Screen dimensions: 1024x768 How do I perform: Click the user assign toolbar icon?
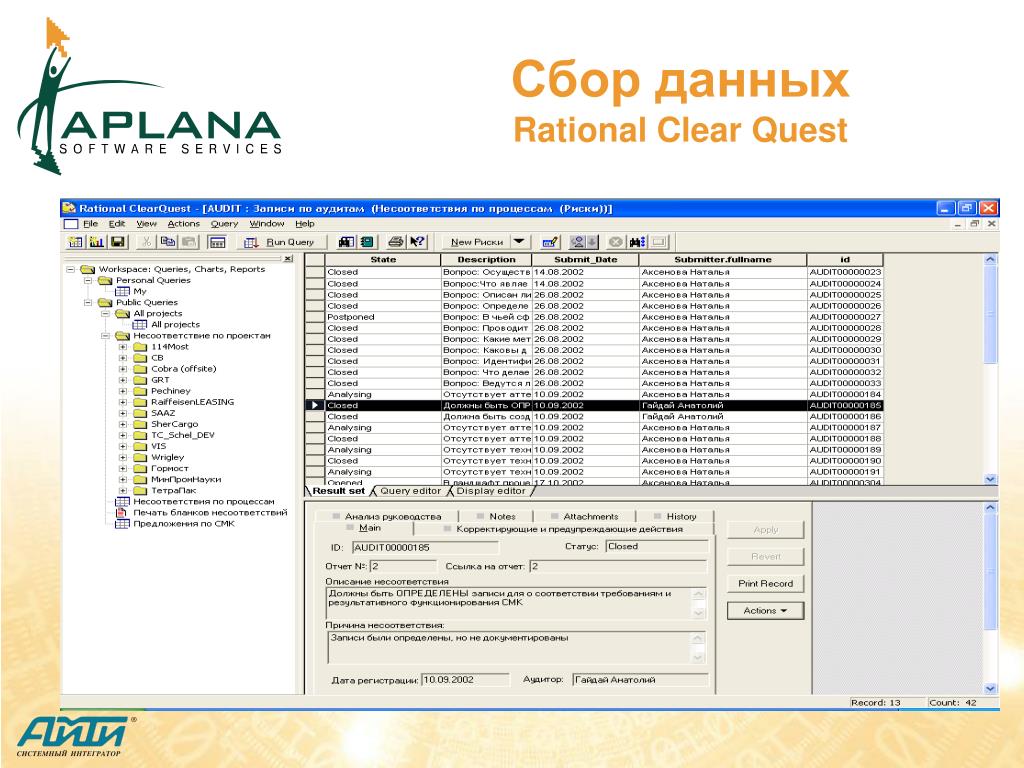point(577,242)
